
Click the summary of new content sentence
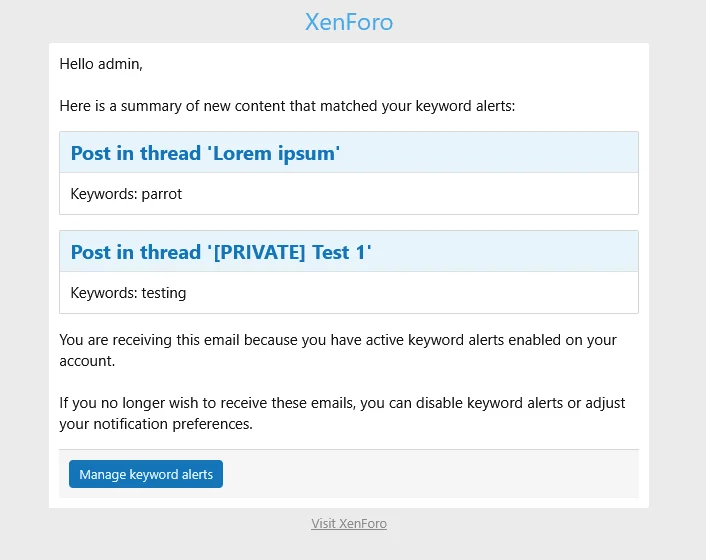click(x=287, y=106)
